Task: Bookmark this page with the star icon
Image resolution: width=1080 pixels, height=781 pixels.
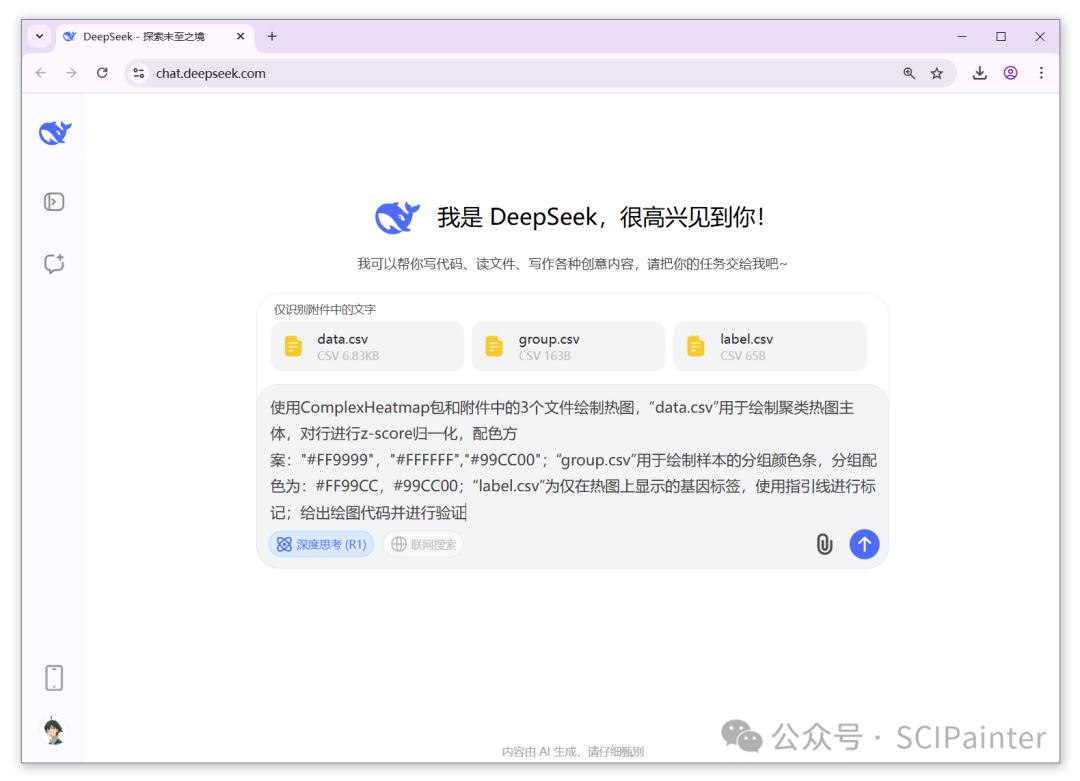Action: (x=937, y=73)
